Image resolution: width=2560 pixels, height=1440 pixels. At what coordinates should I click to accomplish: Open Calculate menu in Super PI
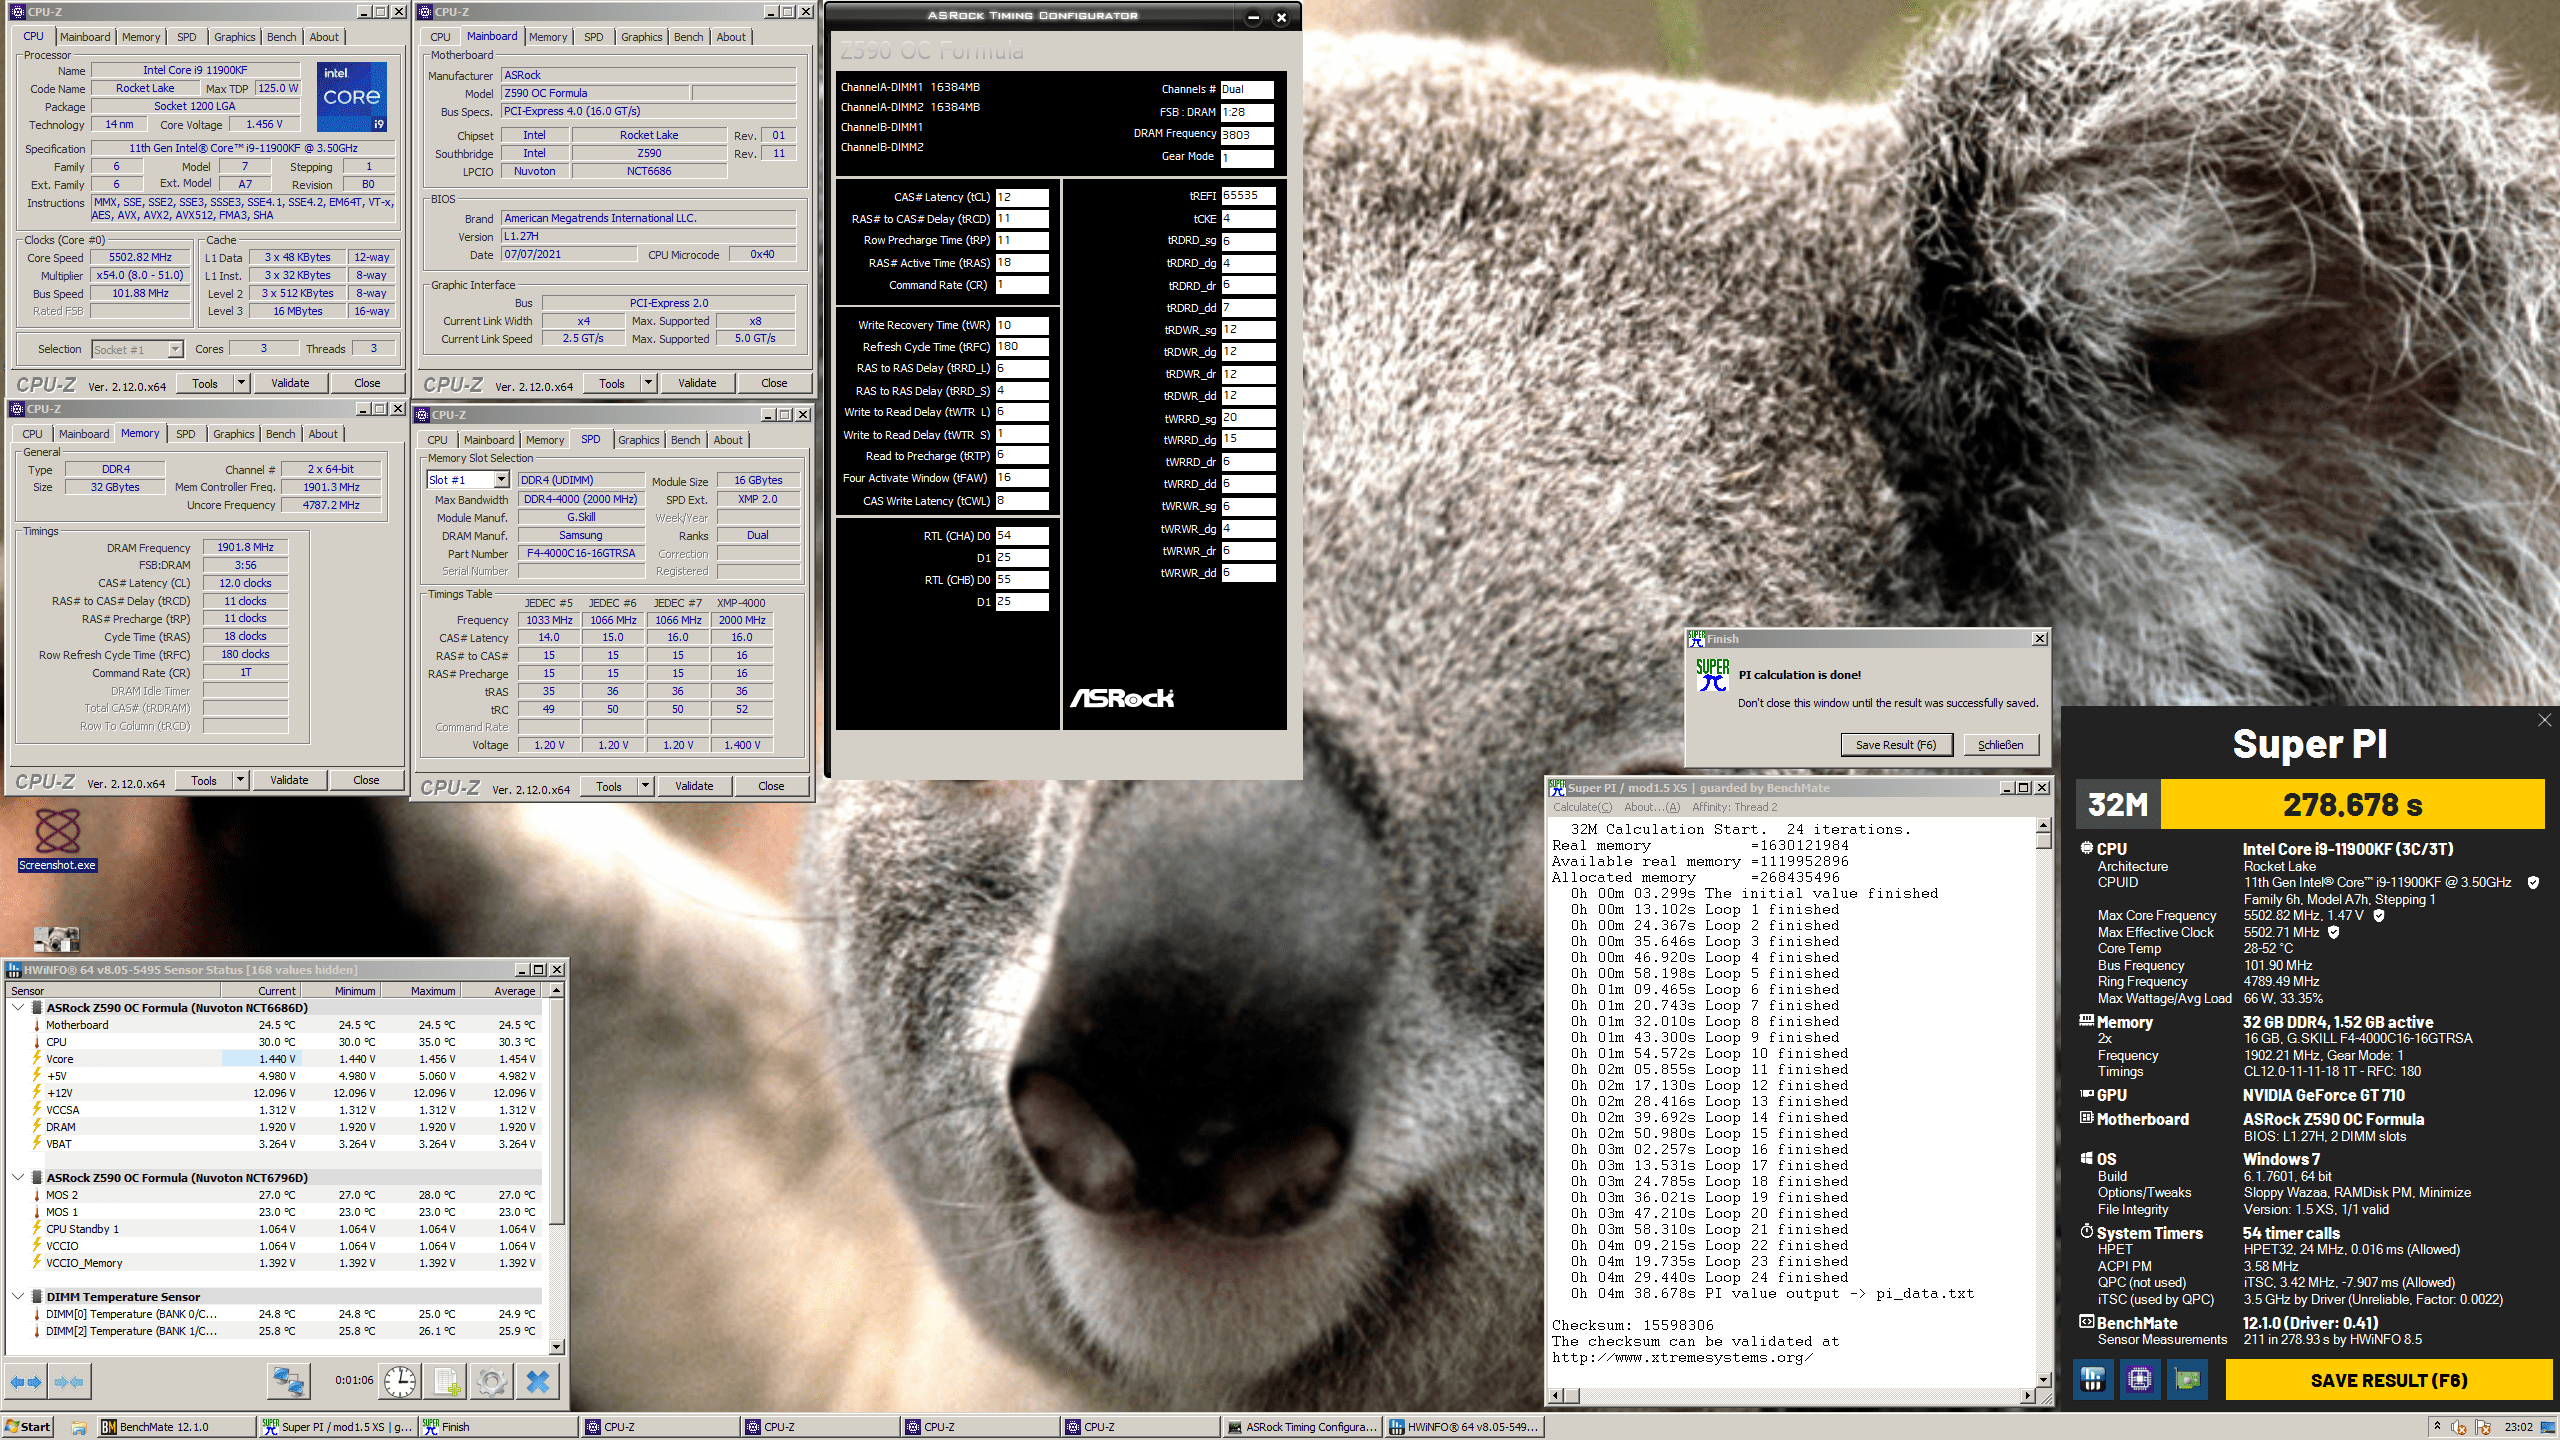click(x=1581, y=807)
